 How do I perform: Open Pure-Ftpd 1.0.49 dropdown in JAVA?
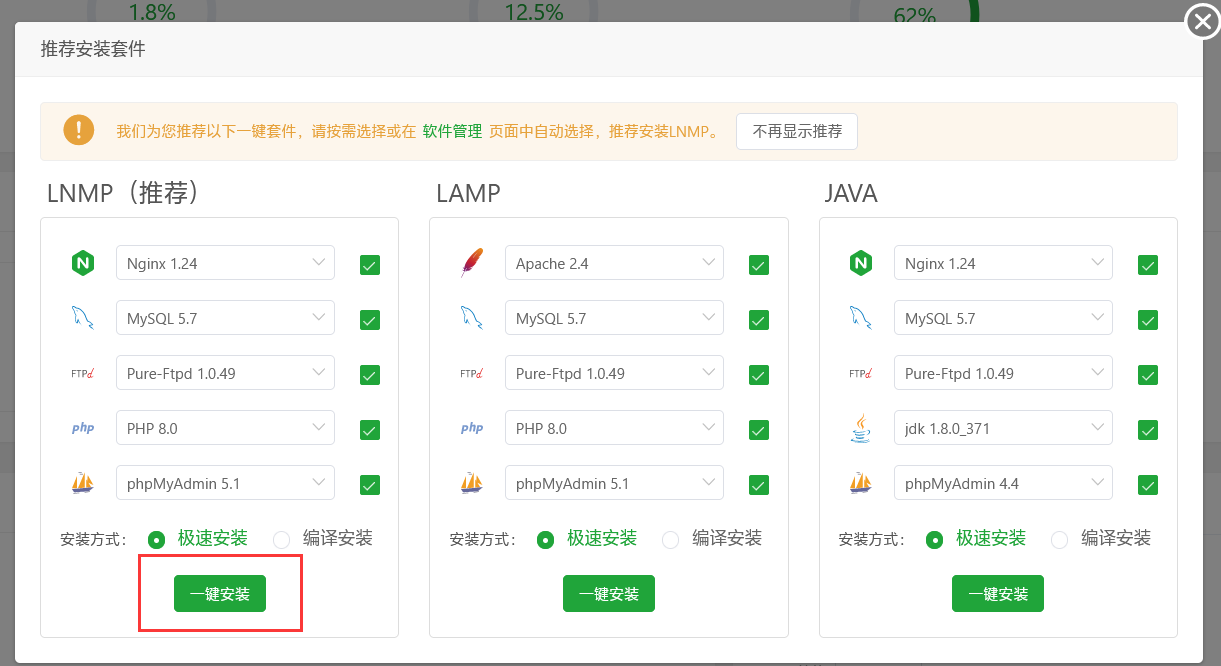(1003, 374)
